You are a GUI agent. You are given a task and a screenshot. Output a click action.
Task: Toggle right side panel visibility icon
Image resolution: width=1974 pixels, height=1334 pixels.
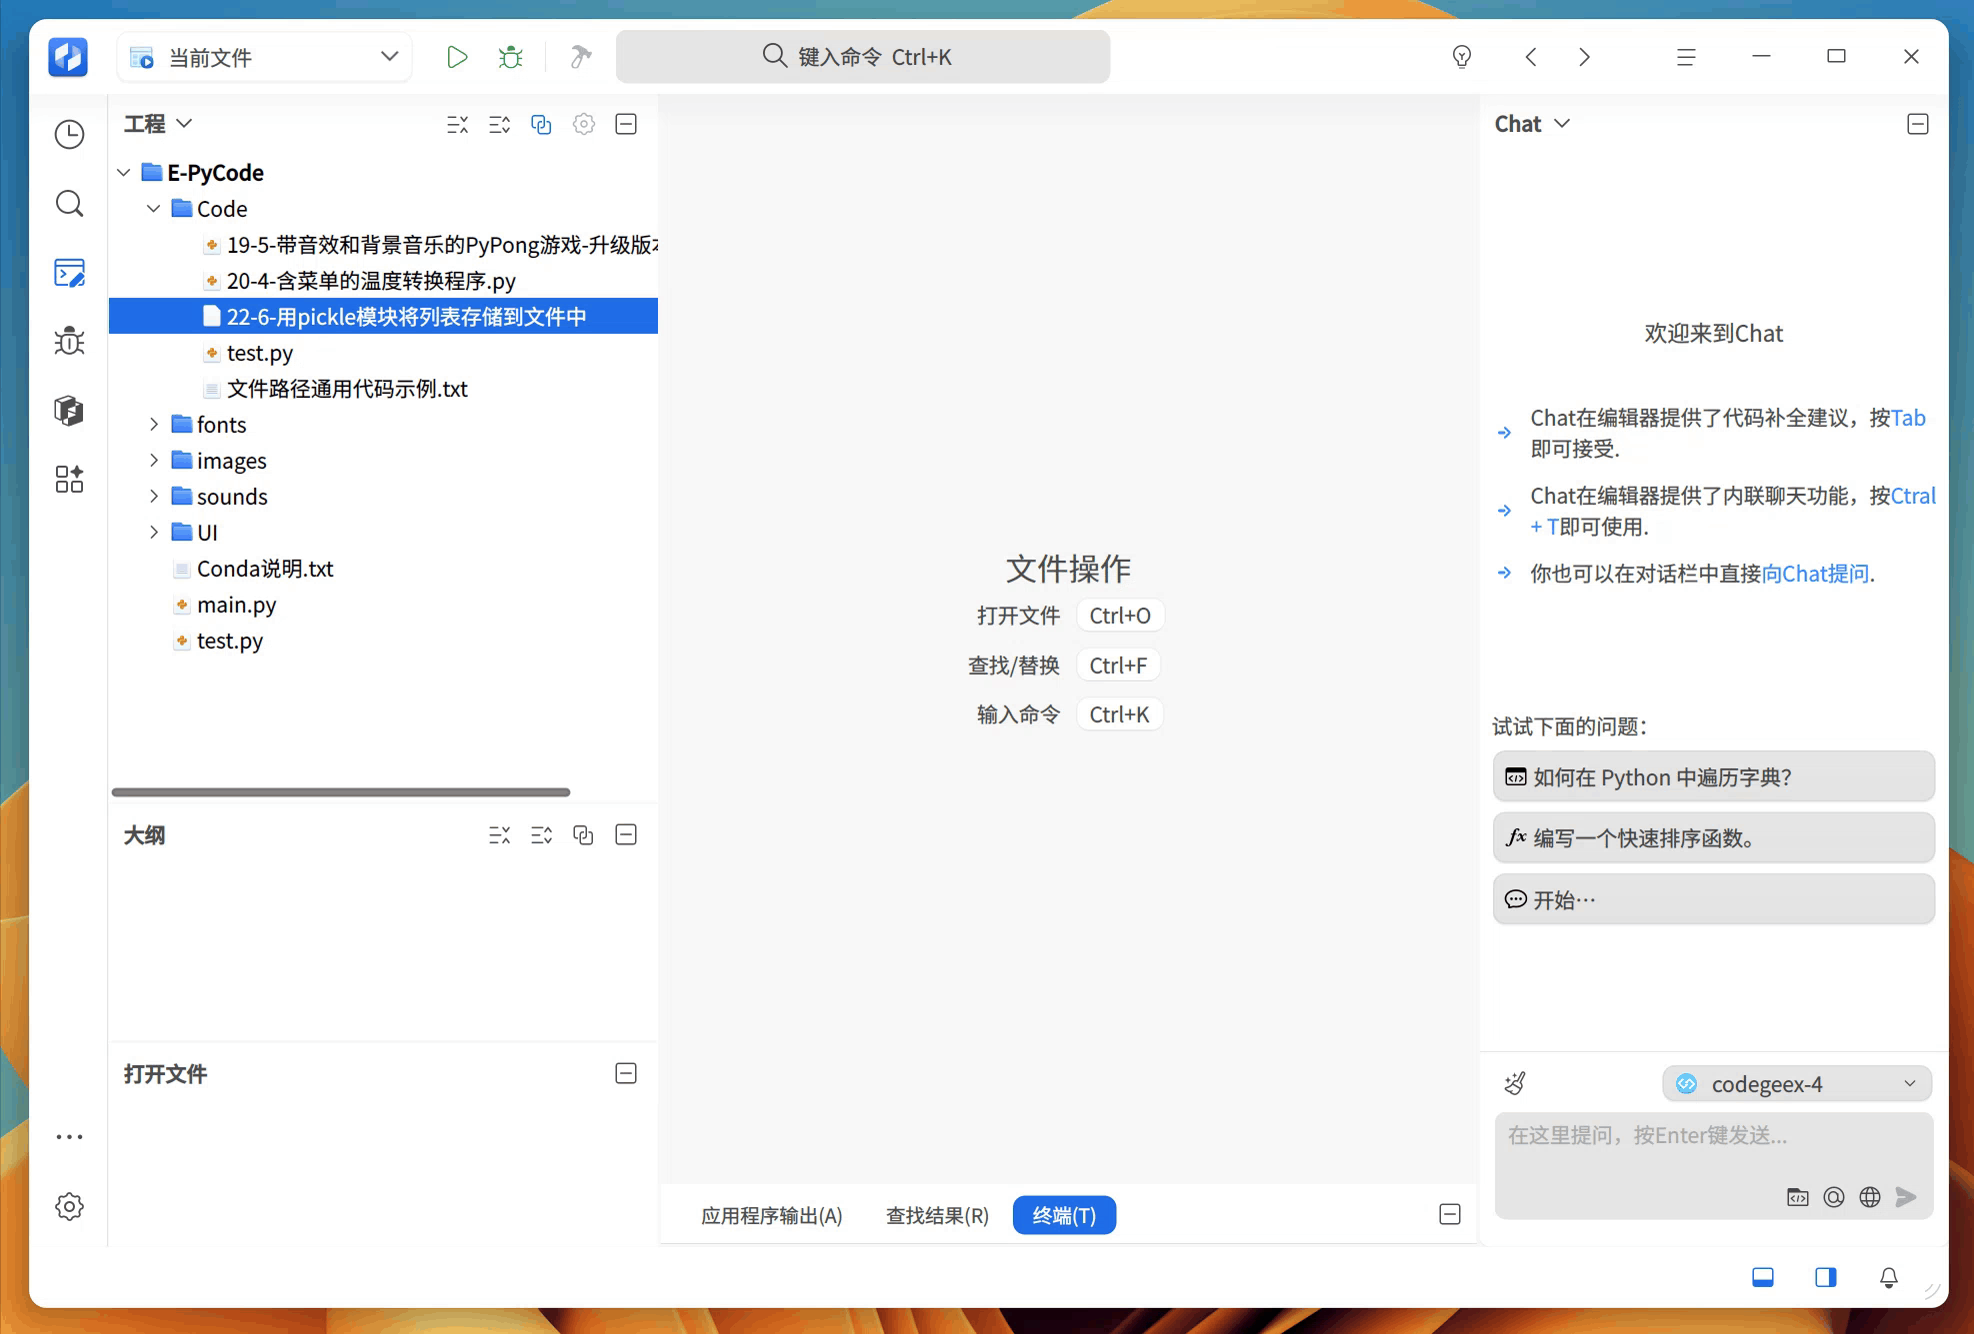coord(1826,1277)
